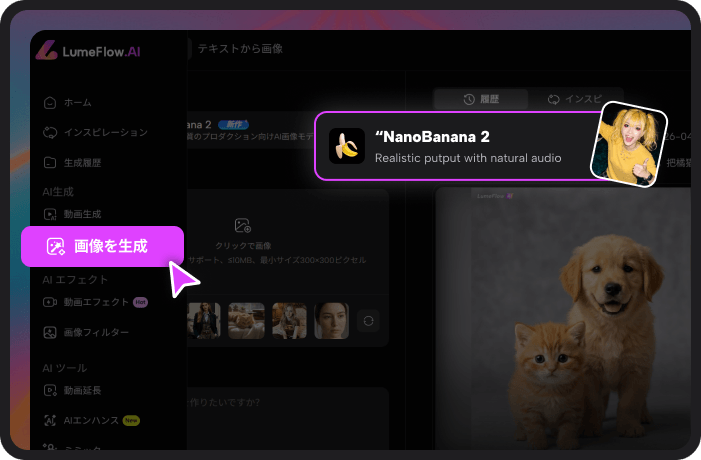Image resolution: width=701 pixels, height=460 pixels.
Task: Click the テキストから画像 header
Action: [x=241, y=49]
